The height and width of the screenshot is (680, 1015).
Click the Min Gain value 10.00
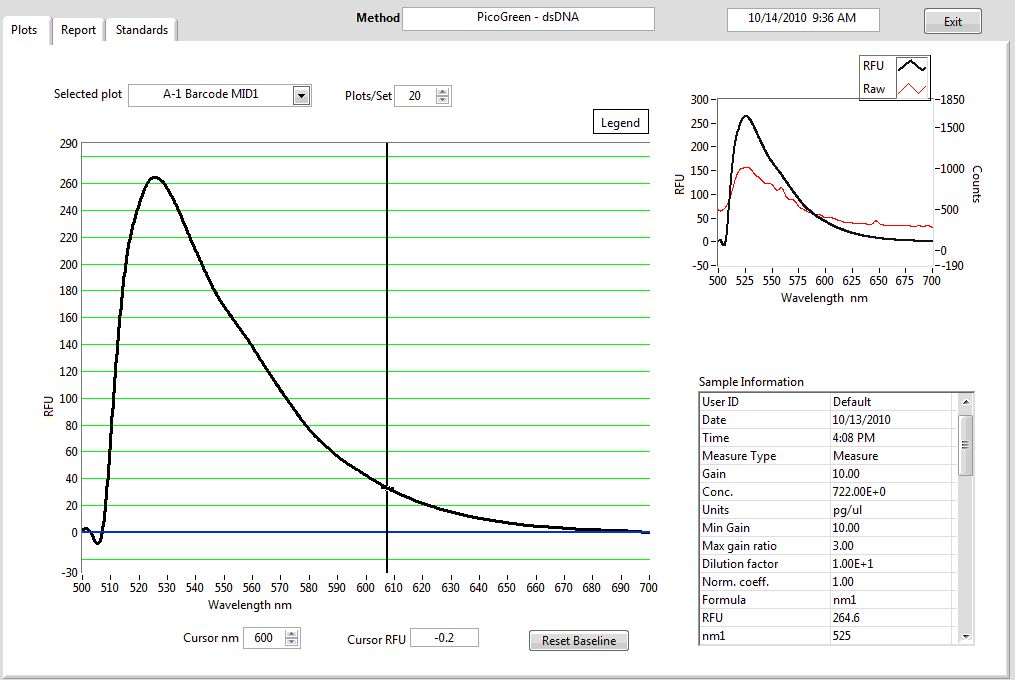click(846, 528)
